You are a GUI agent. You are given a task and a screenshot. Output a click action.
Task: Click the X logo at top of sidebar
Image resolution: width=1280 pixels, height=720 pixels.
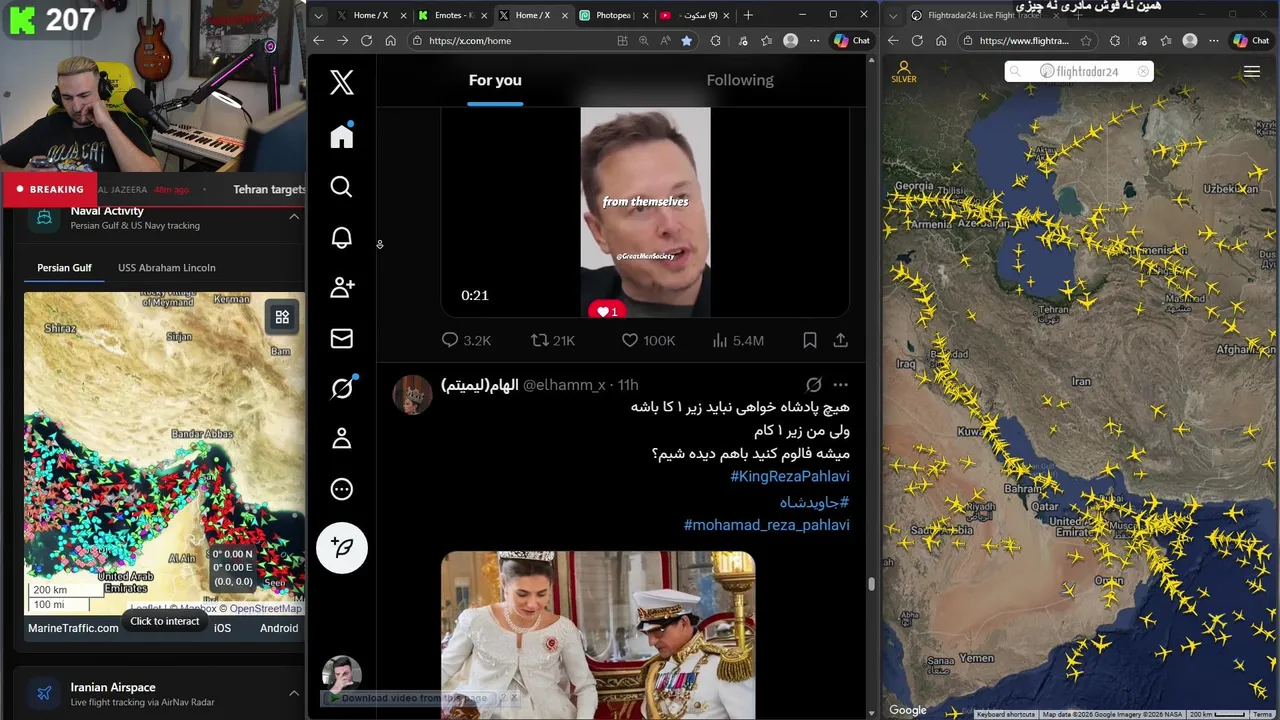(342, 82)
